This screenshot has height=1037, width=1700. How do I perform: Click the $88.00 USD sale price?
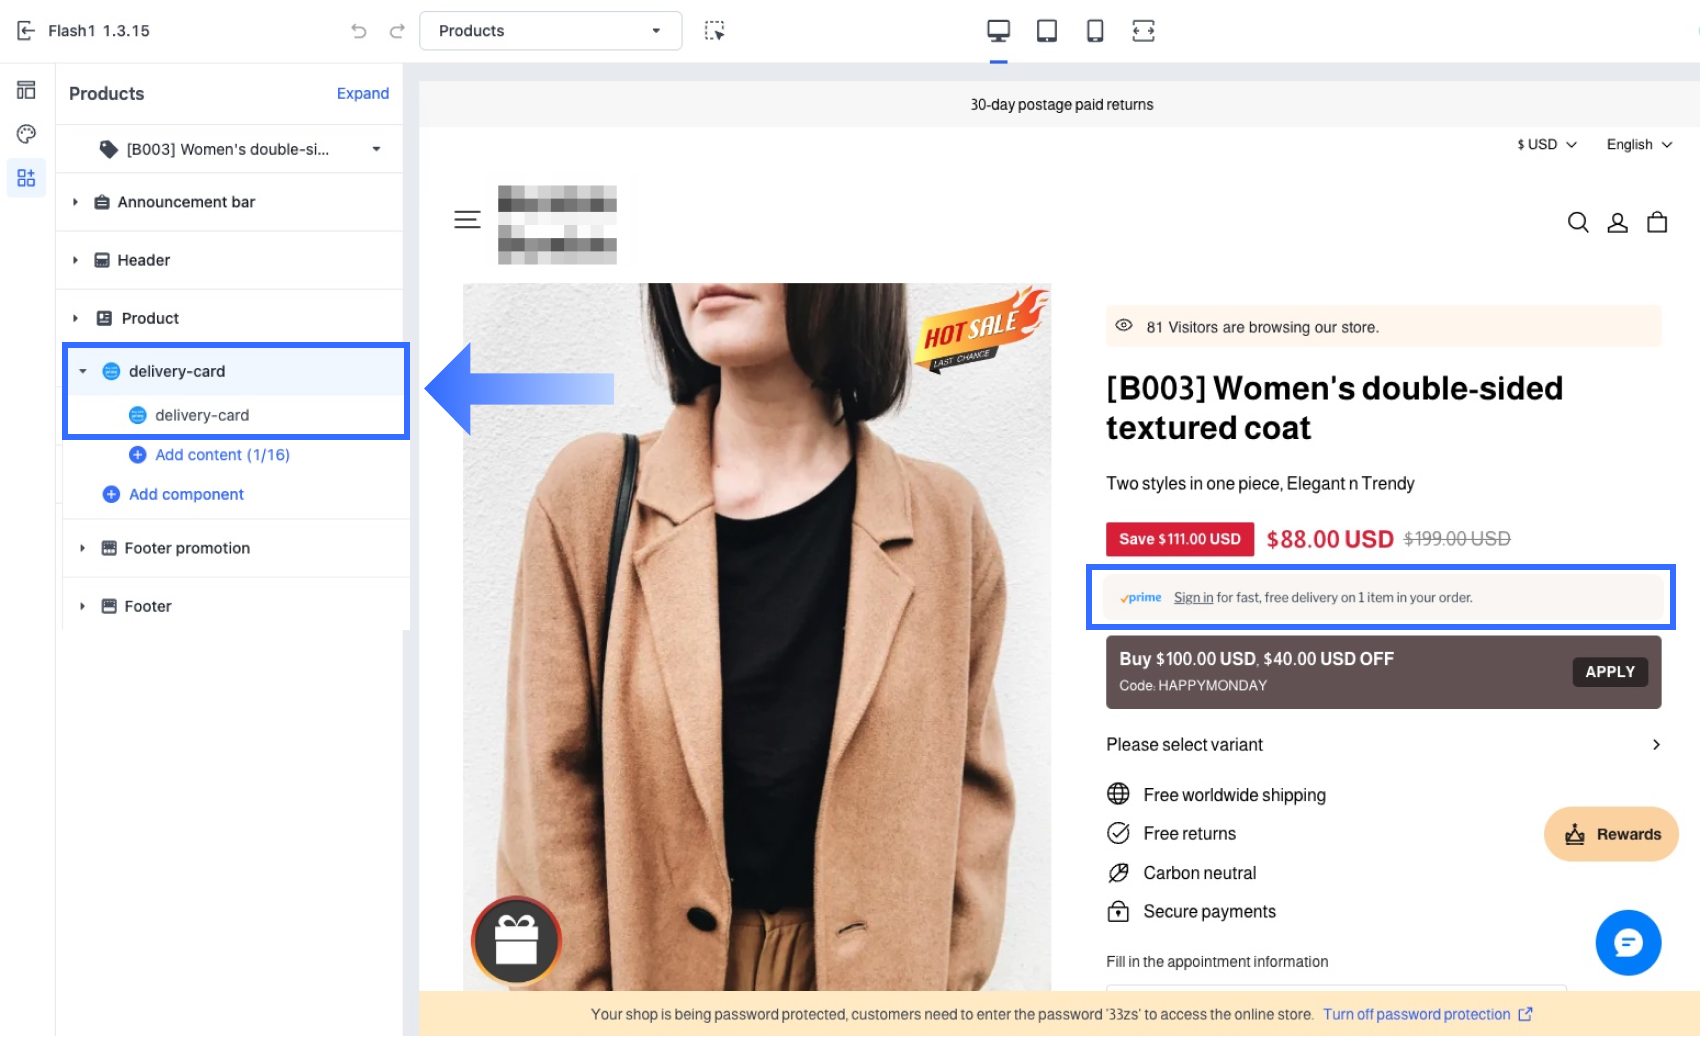(x=1329, y=540)
